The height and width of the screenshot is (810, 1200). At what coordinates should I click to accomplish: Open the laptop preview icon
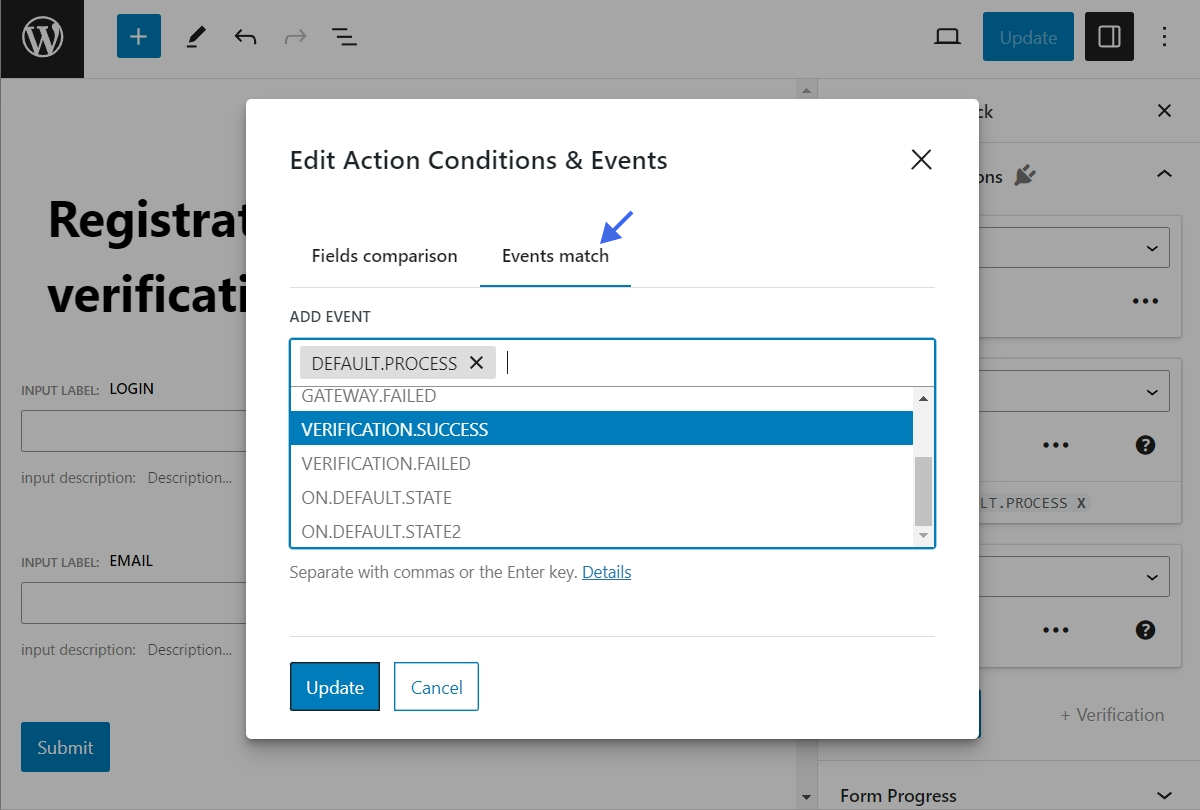(x=947, y=37)
